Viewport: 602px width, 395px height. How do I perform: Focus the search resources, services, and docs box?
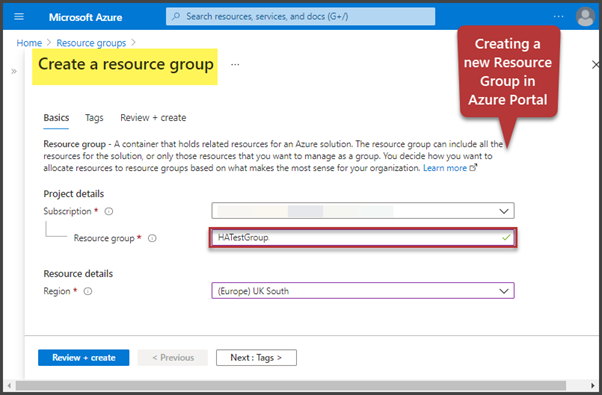click(300, 17)
